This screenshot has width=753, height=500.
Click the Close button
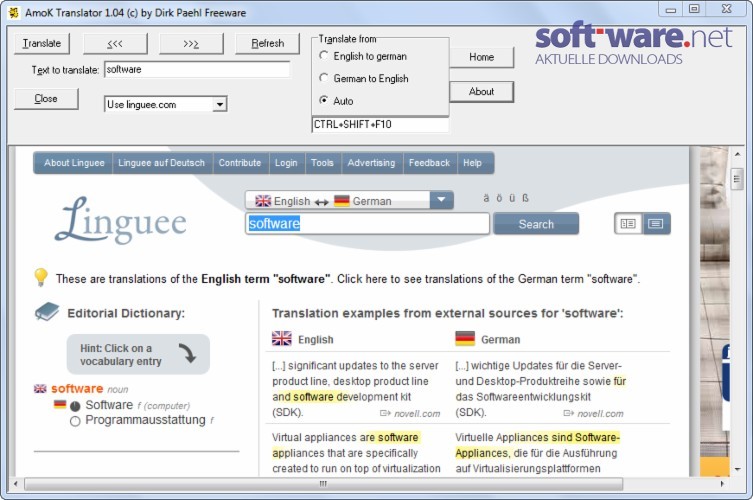click(x=46, y=98)
